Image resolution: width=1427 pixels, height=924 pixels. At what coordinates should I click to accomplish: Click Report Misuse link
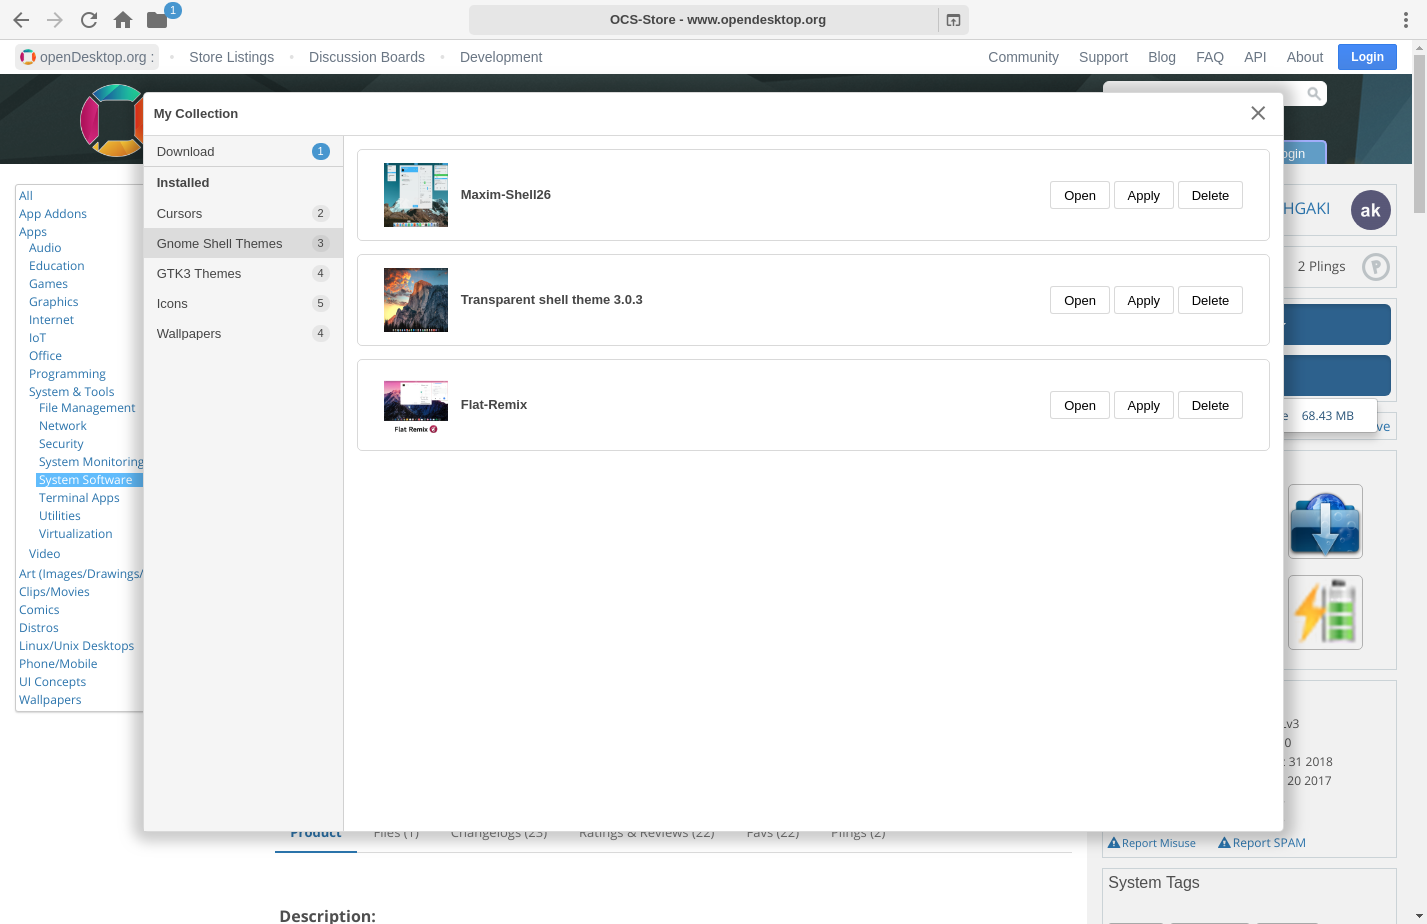pos(1152,843)
